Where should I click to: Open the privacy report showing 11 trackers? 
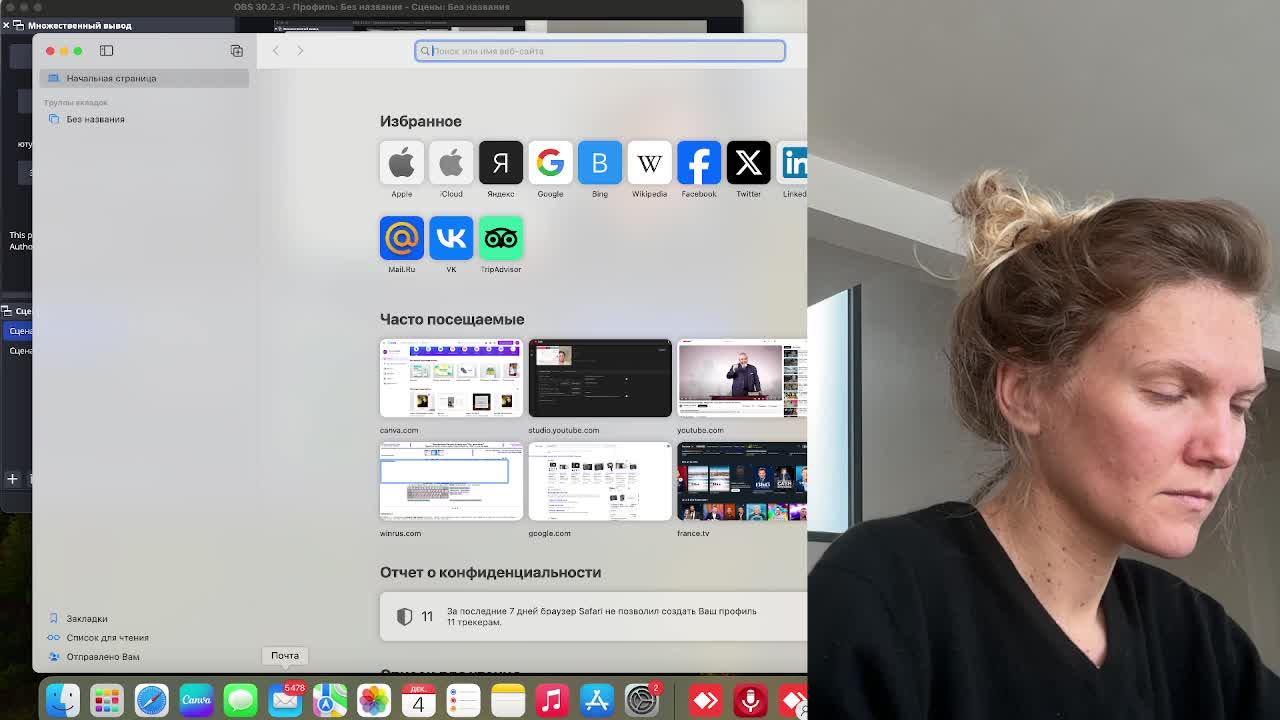coord(594,616)
